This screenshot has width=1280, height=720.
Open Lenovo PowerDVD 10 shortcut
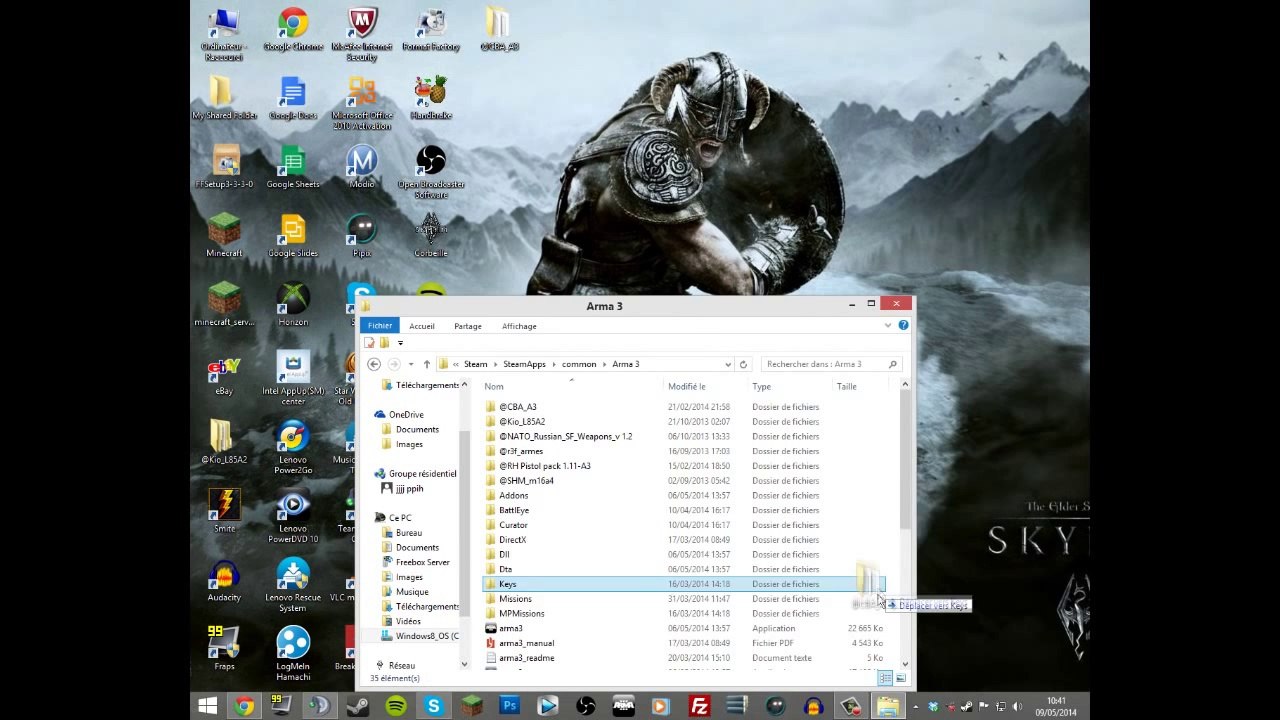point(293,516)
